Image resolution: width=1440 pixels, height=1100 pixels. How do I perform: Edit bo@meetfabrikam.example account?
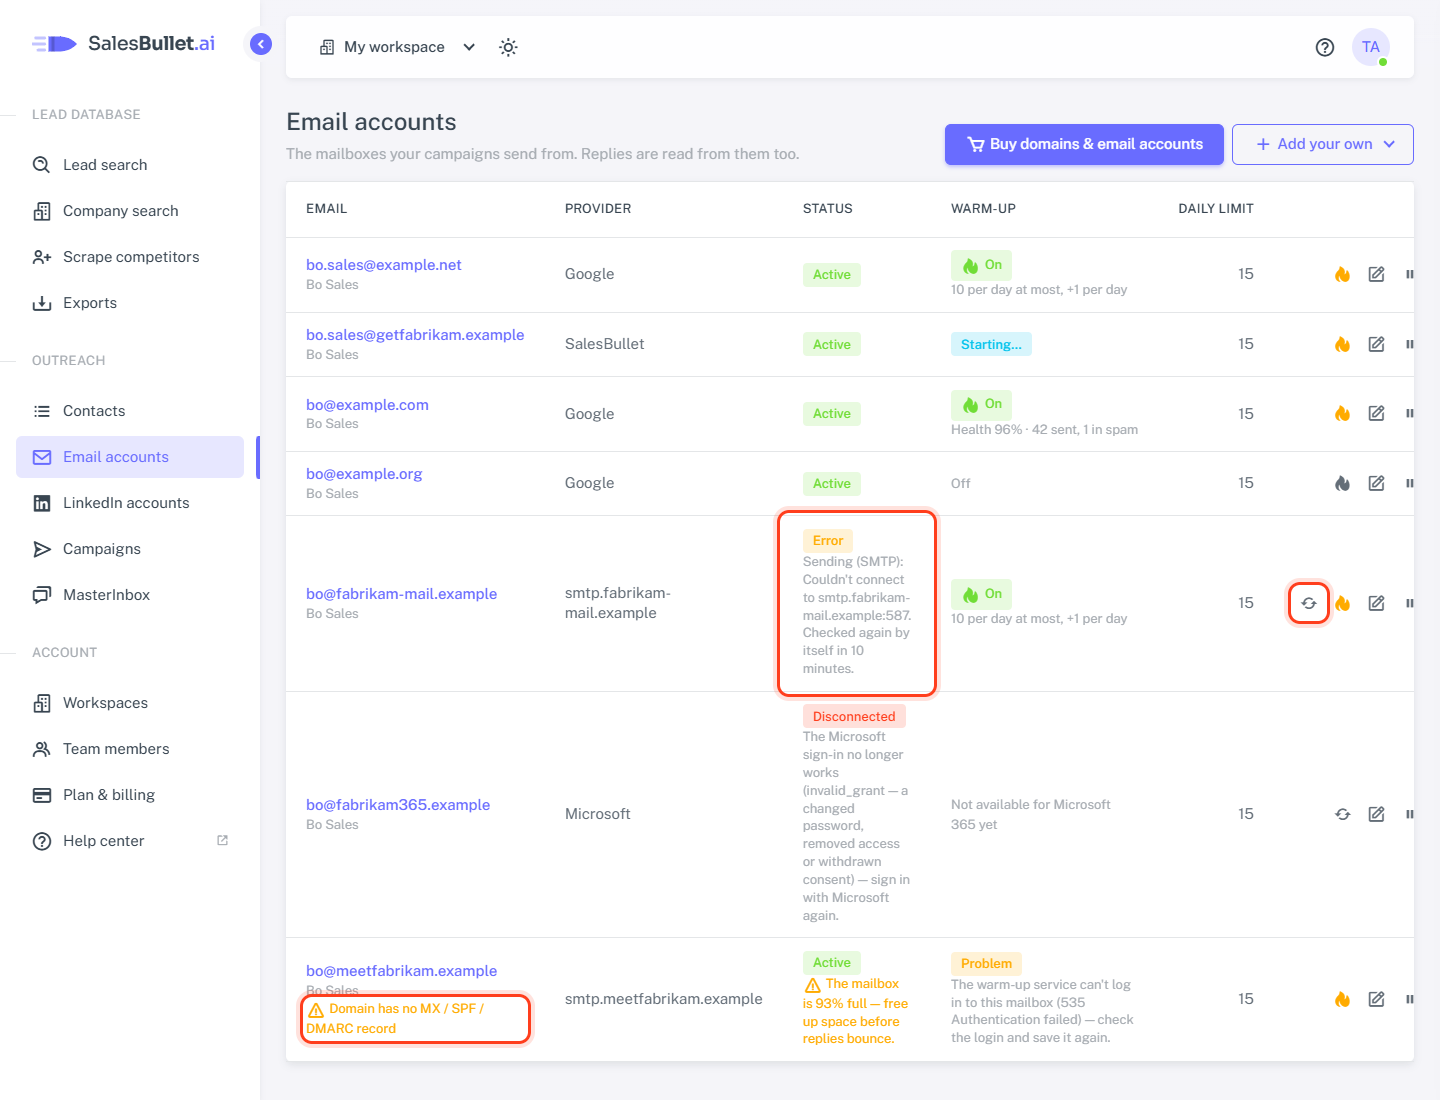[x=1377, y=999]
